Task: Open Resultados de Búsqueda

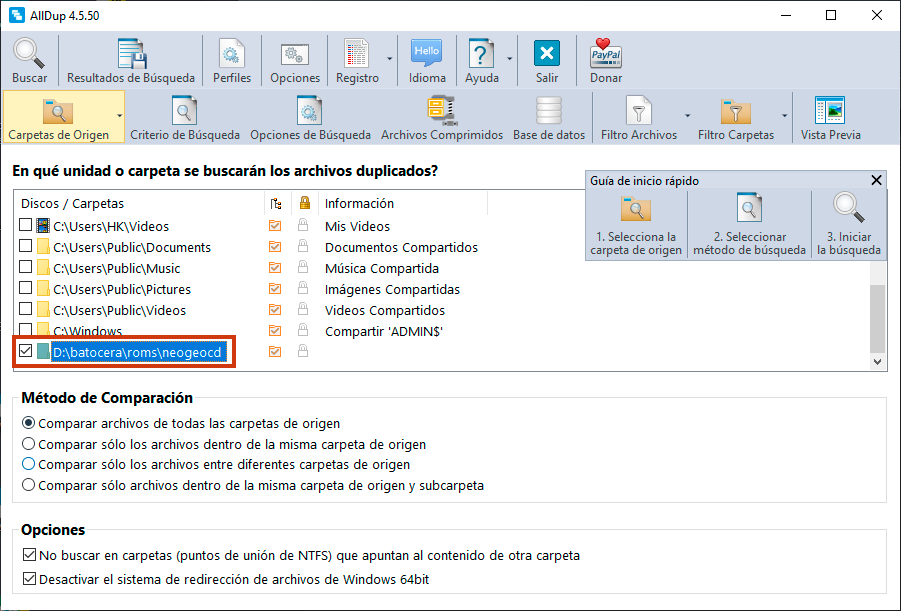Action: (130, 60)
